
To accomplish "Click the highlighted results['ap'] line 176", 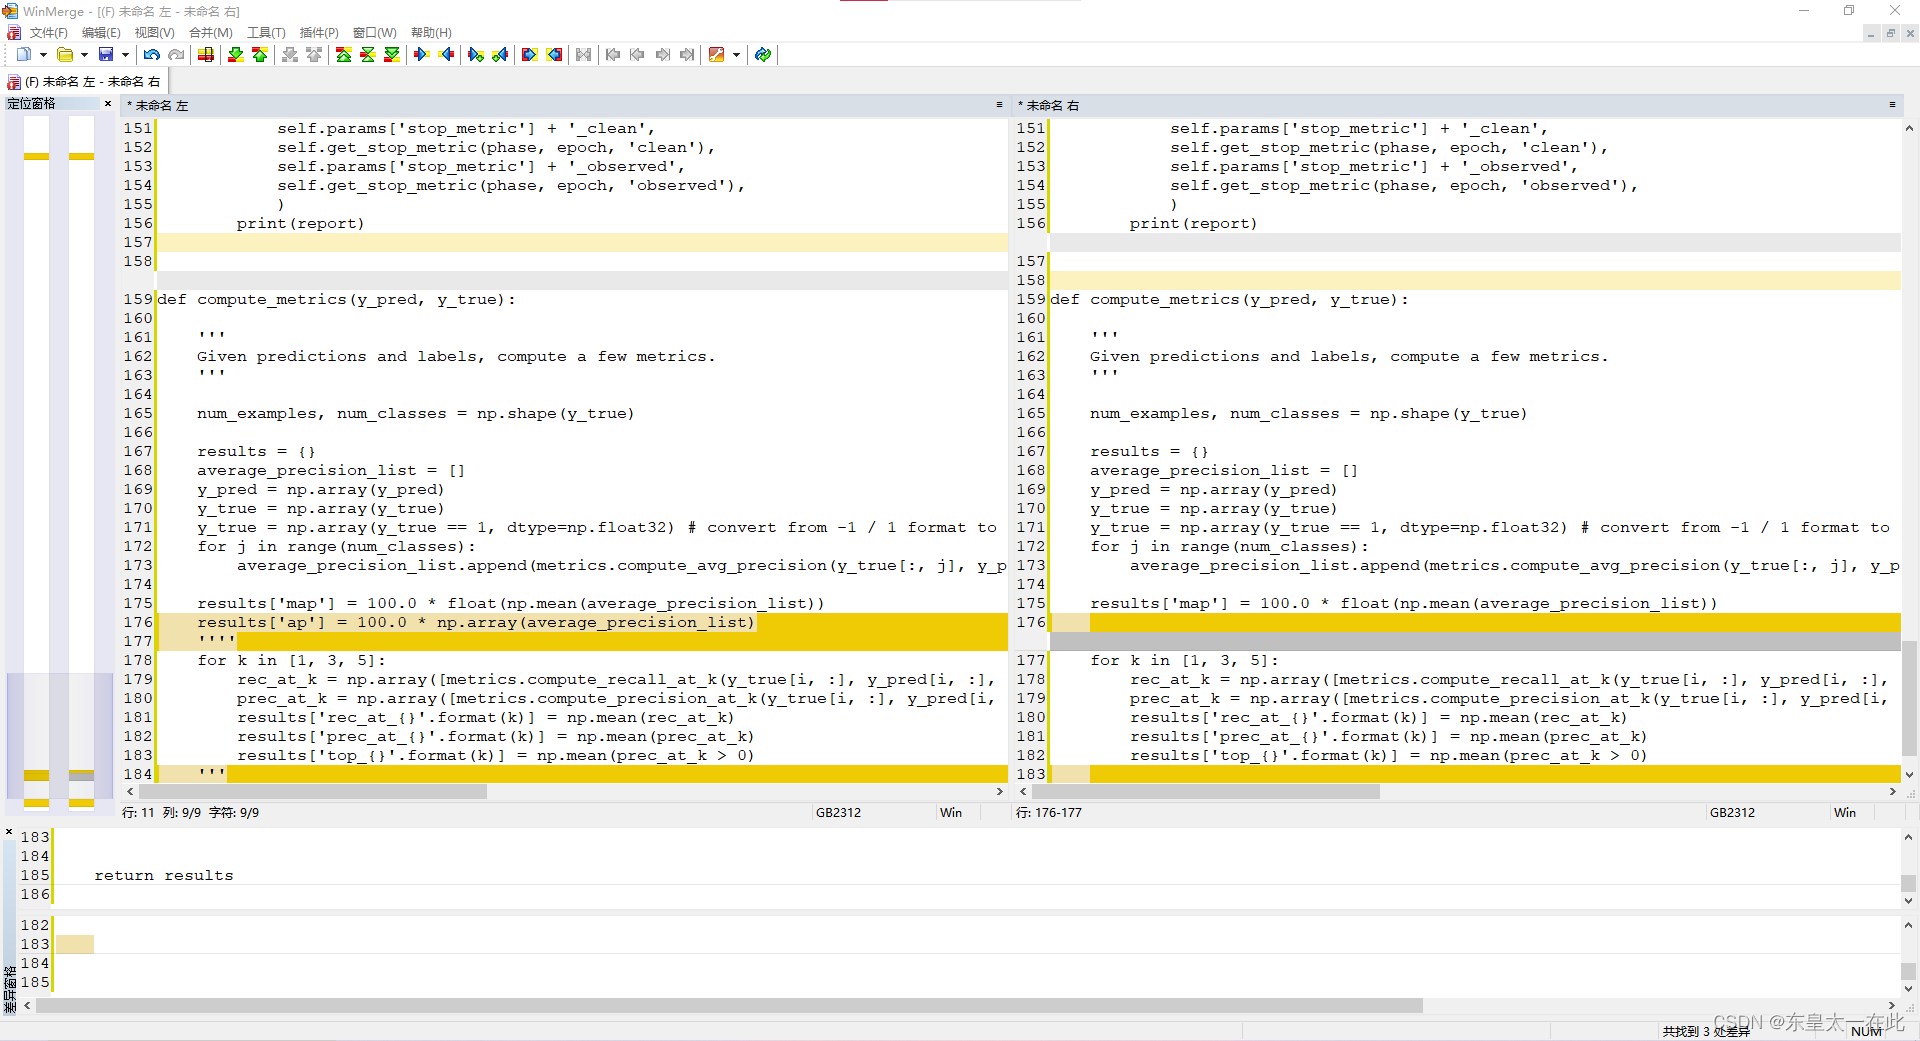I will (582, 623).
